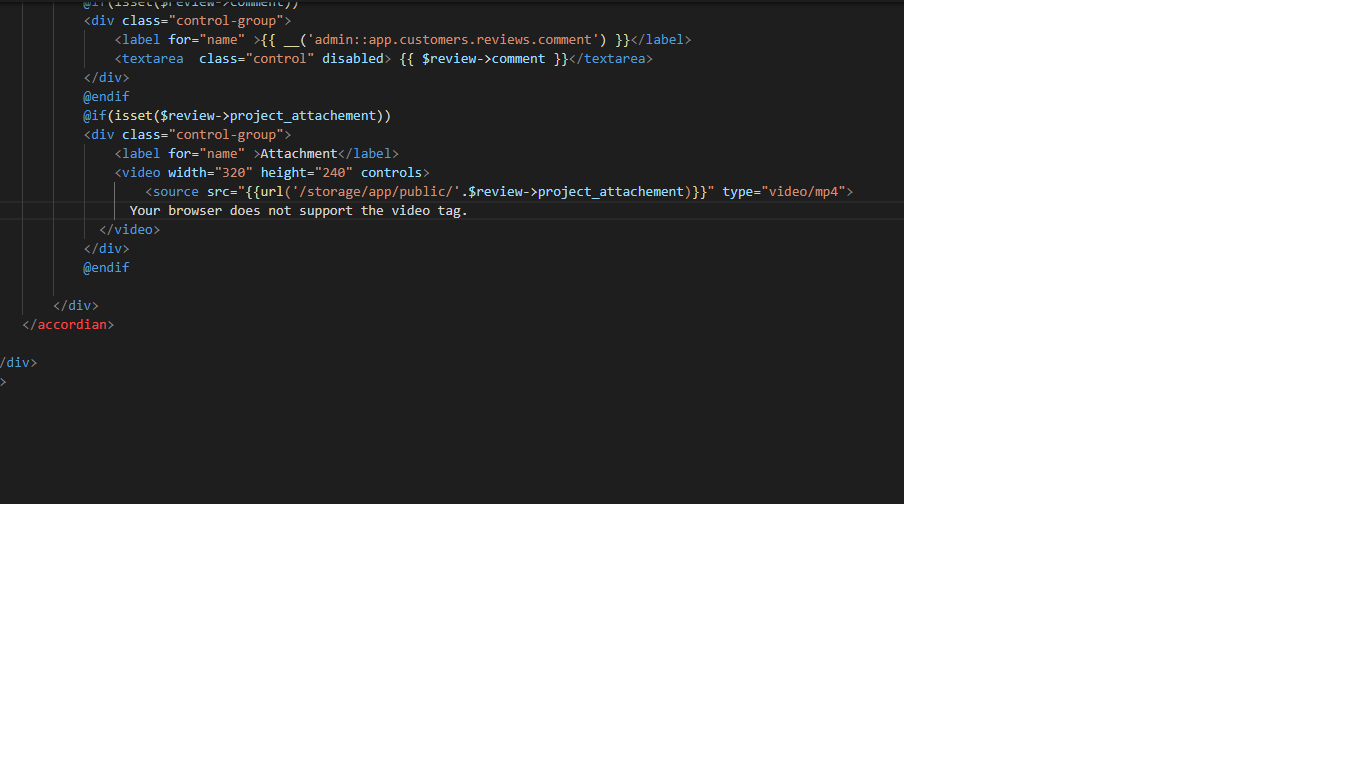The height and width of the screenshot is (768, 1366).
Task: Click the closing </video> tag
Action: [130, 230]
